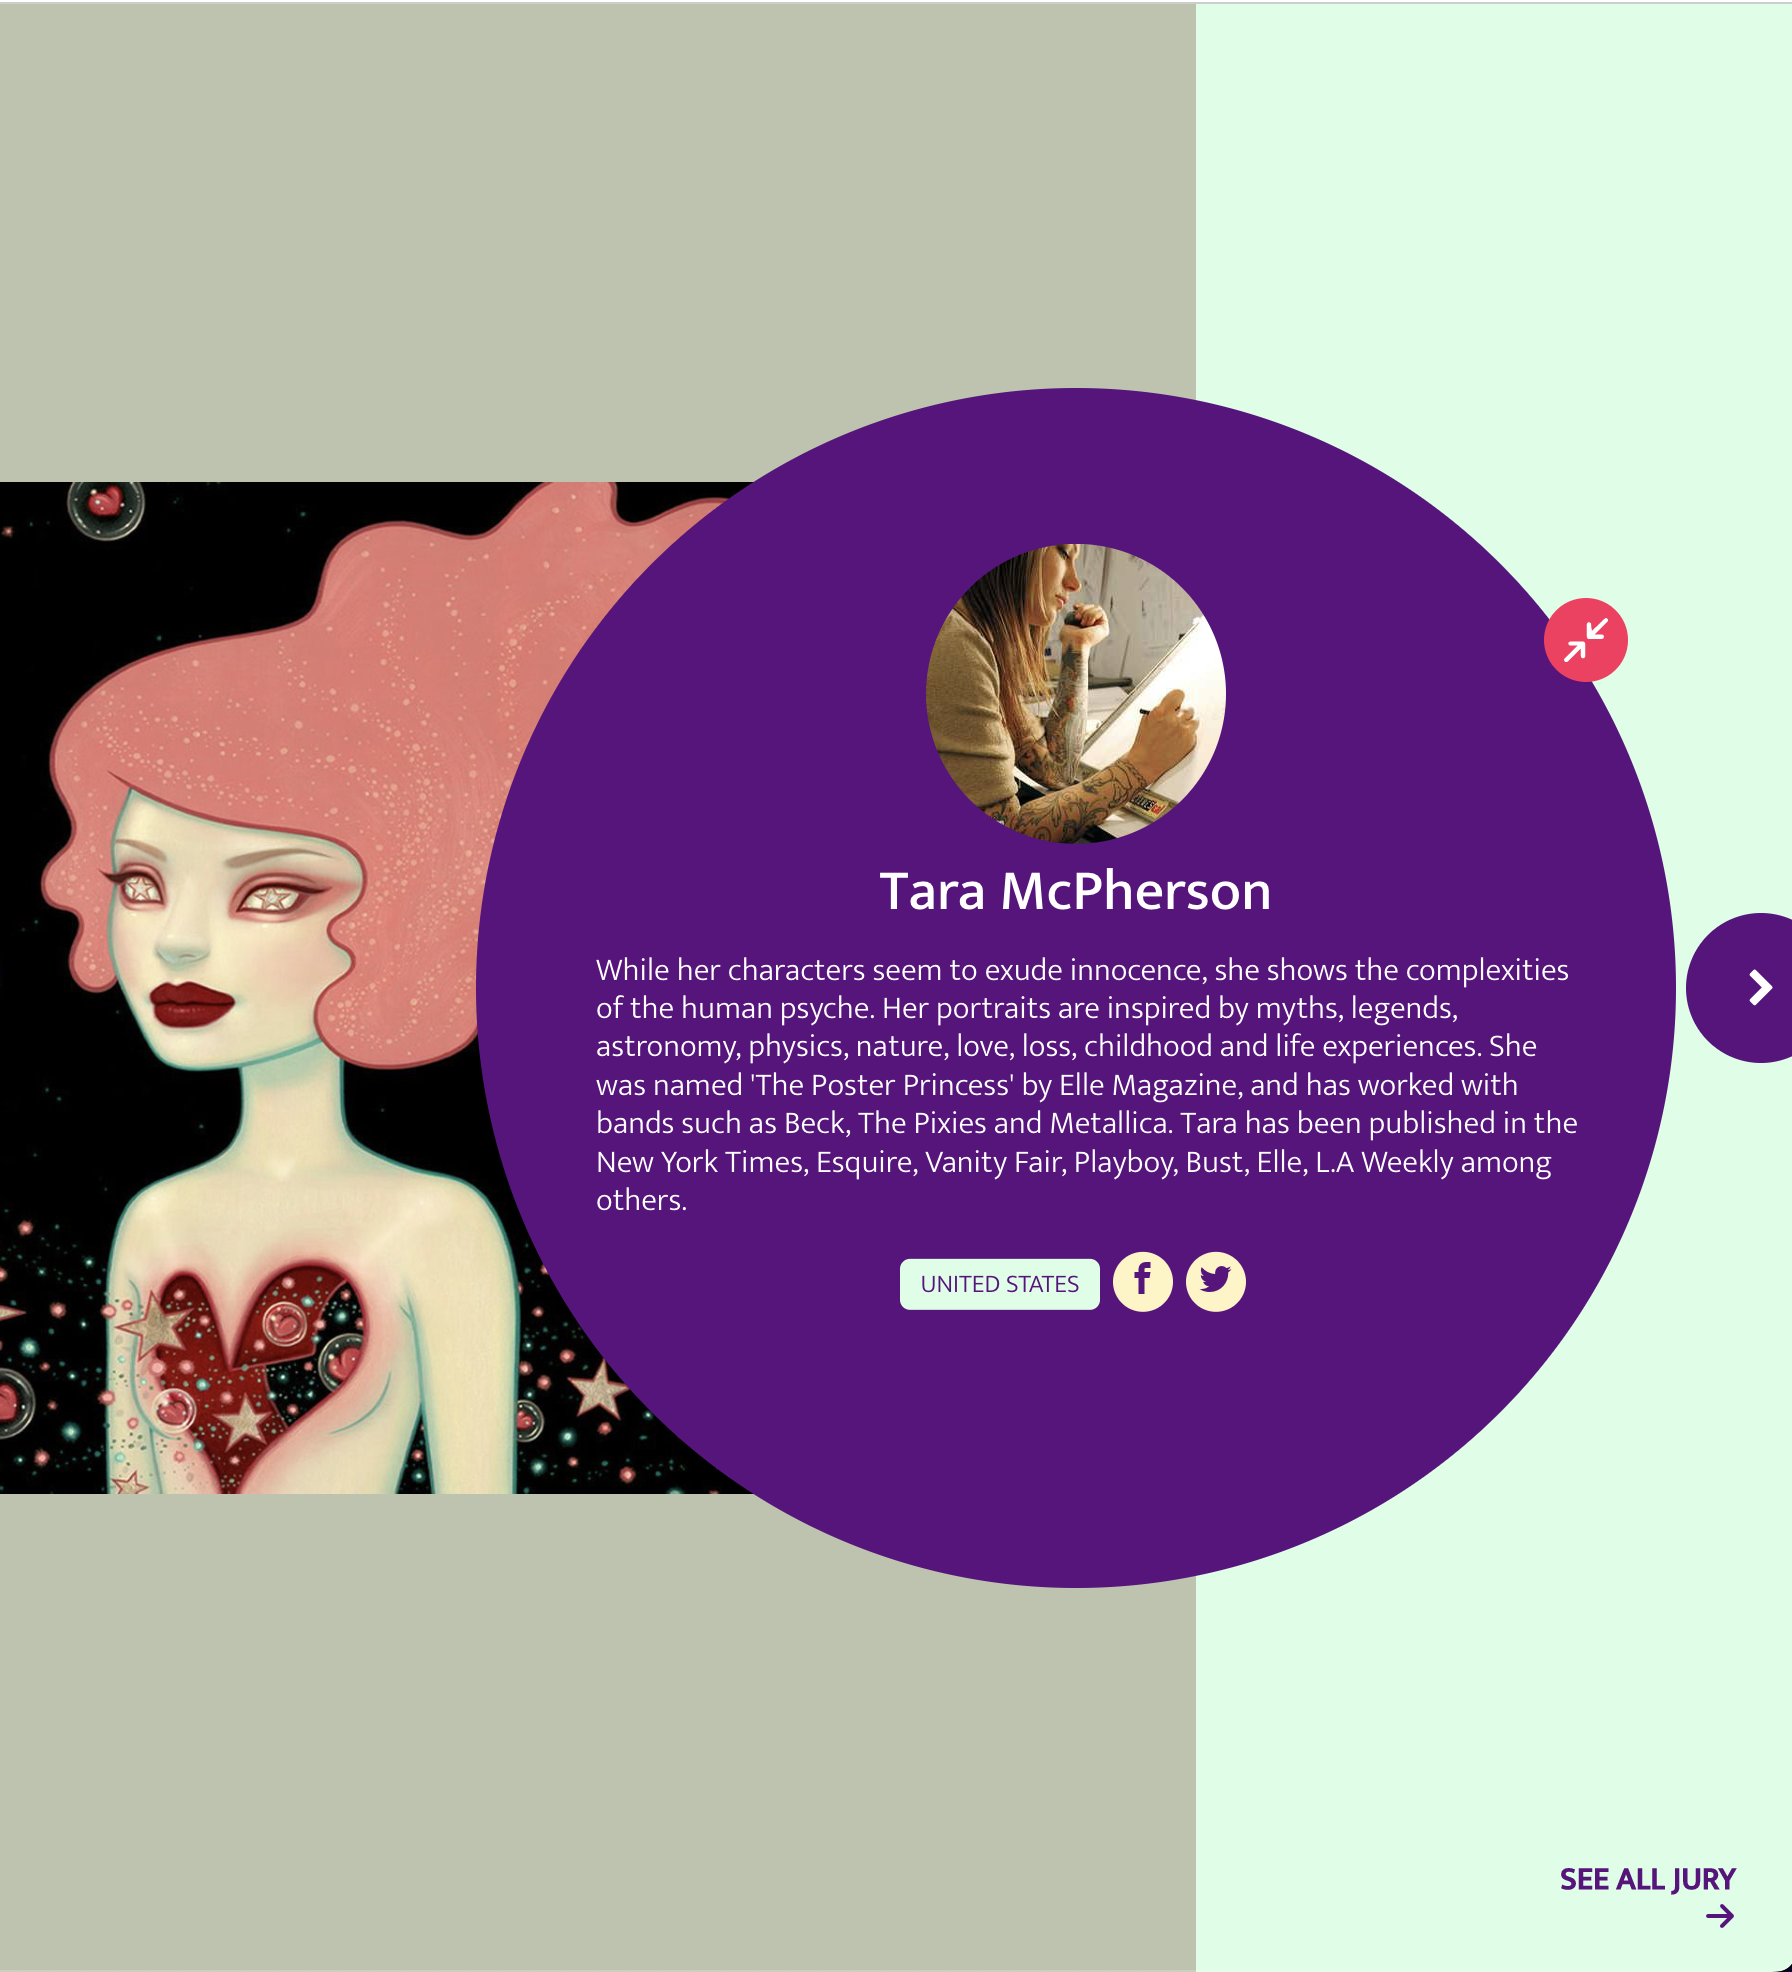
Task: Click the gray-green area above the artwork
Action: click(x=500, y=240)
